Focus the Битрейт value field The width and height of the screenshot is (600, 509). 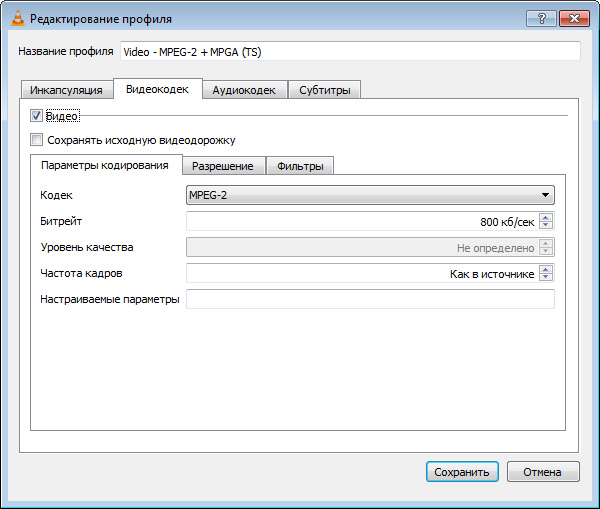coord(360,221)
